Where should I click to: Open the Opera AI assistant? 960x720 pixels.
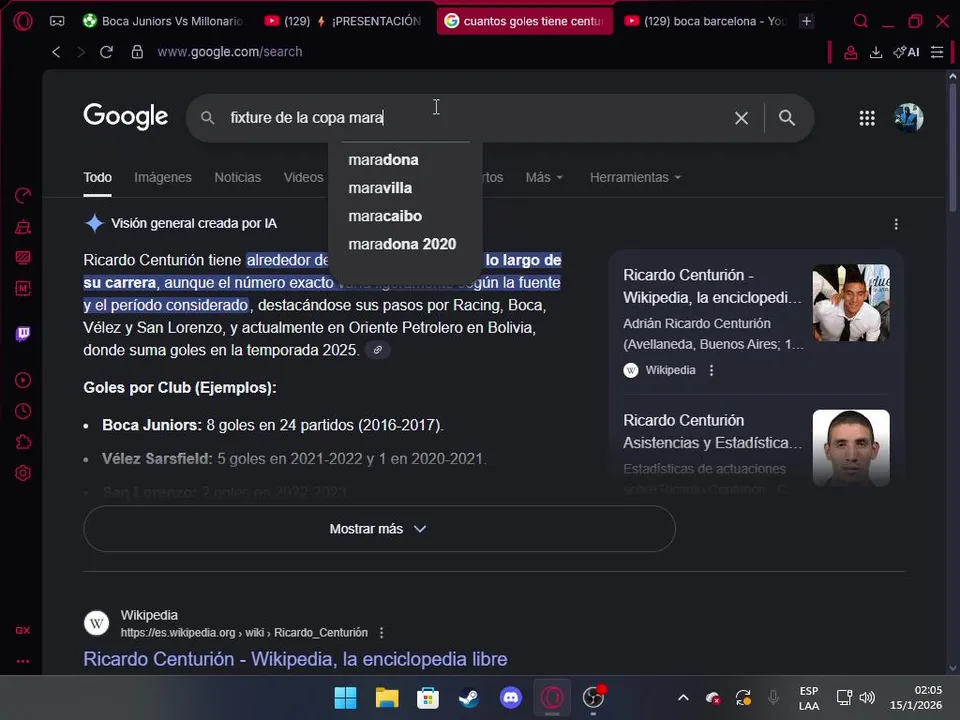(906, 52)
